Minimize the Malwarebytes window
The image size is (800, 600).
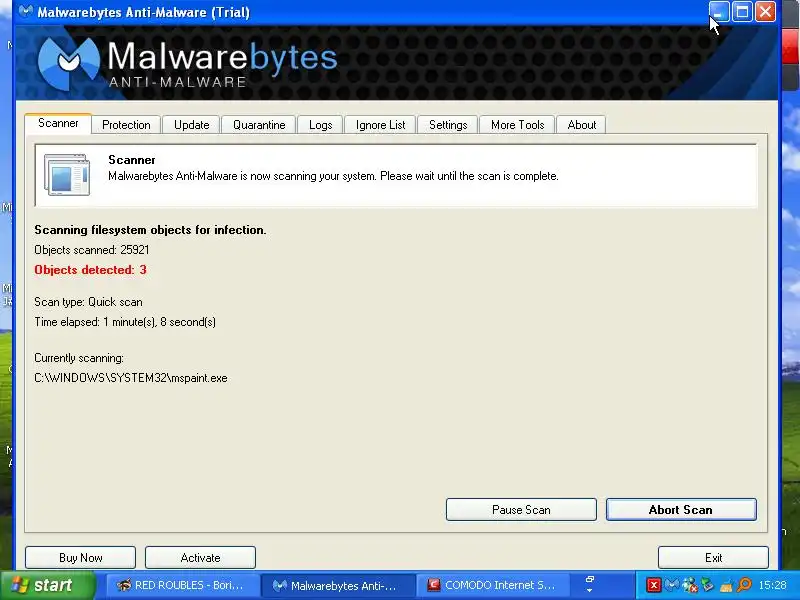[719, 11]
